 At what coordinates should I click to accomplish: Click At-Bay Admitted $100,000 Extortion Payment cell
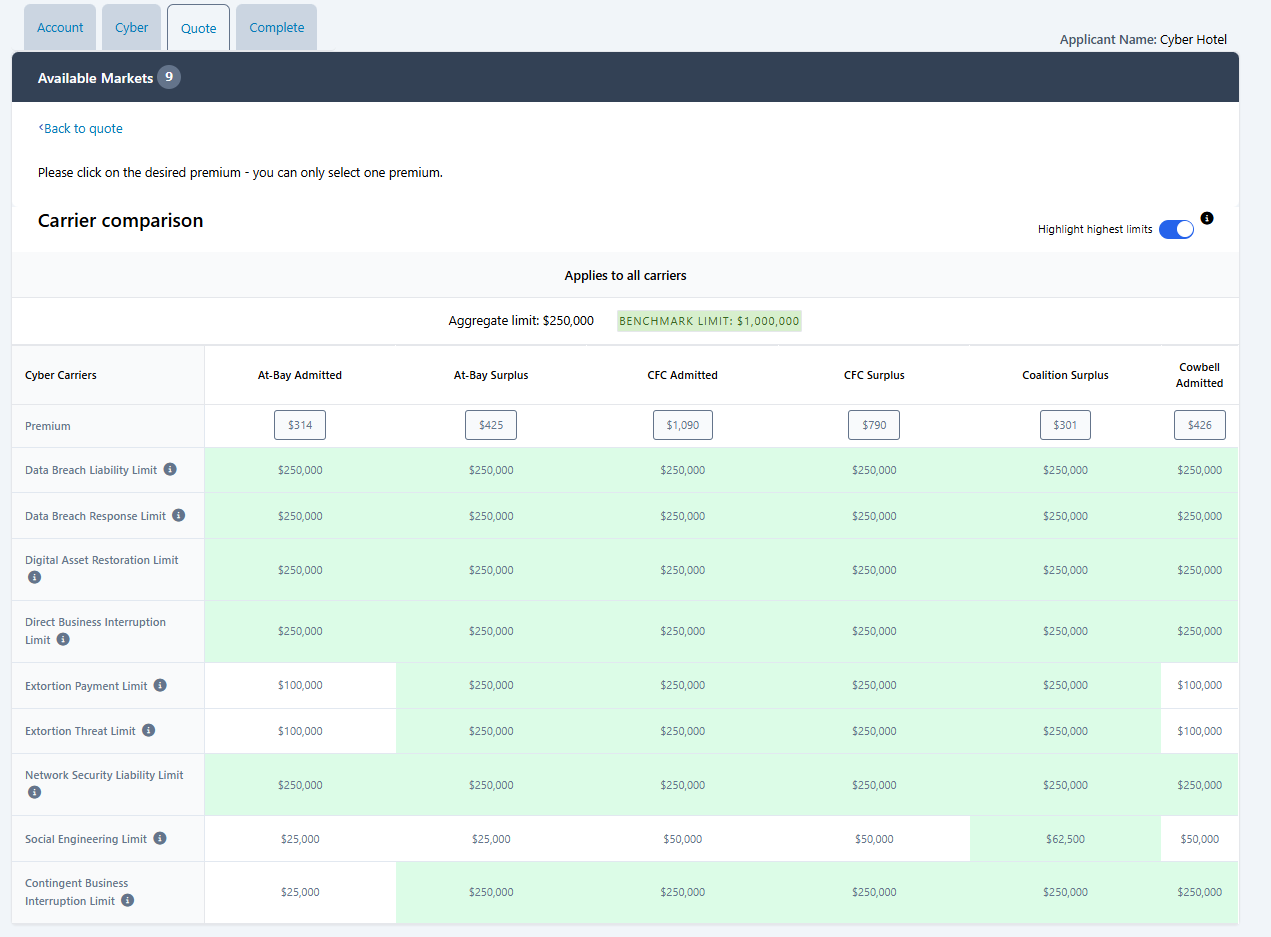click(300, 685)
